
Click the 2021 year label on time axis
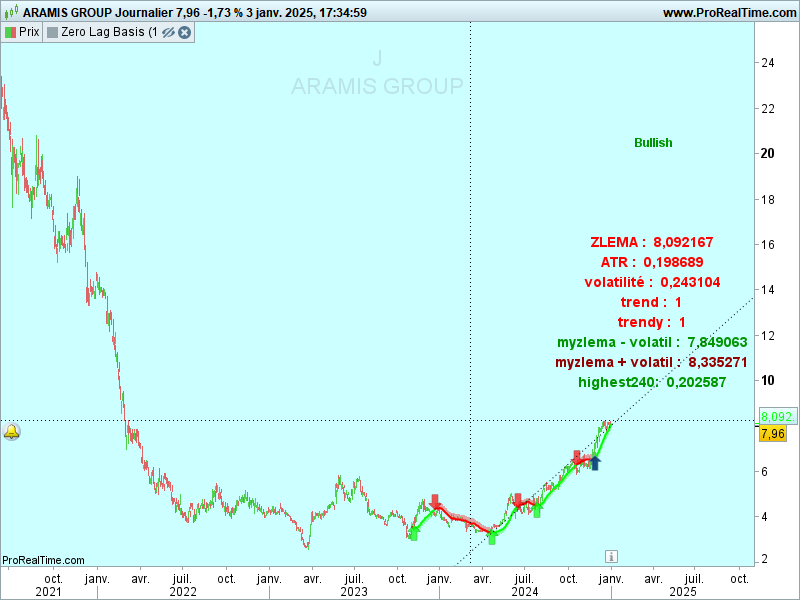click(x=48, y=592)
